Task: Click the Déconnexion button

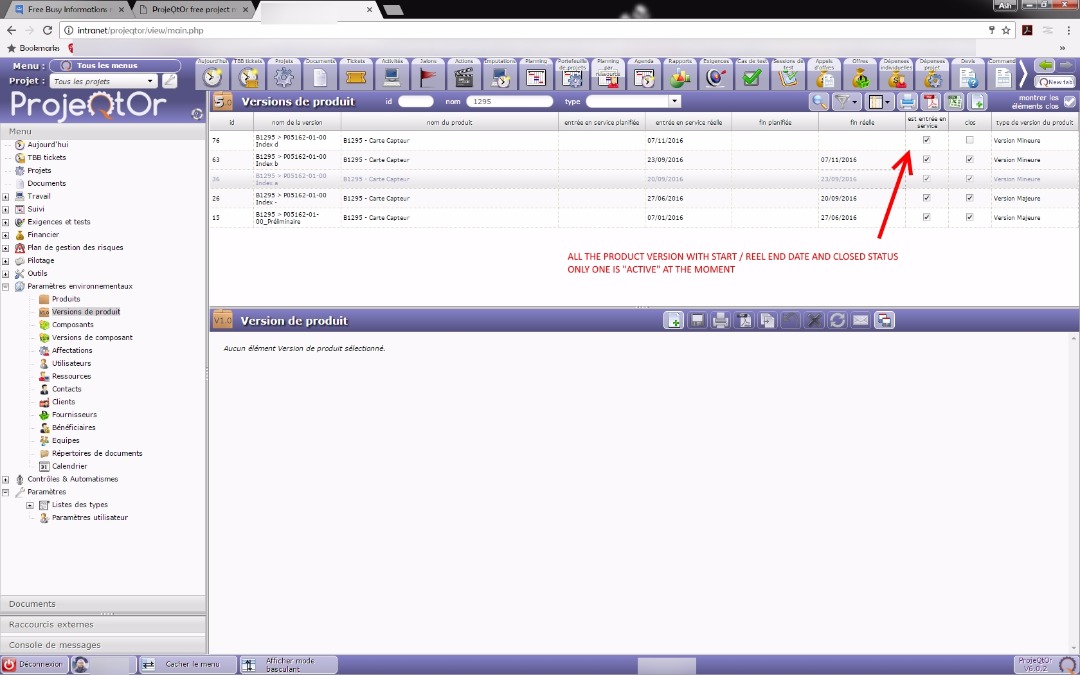Action: (x=33, y=664)
